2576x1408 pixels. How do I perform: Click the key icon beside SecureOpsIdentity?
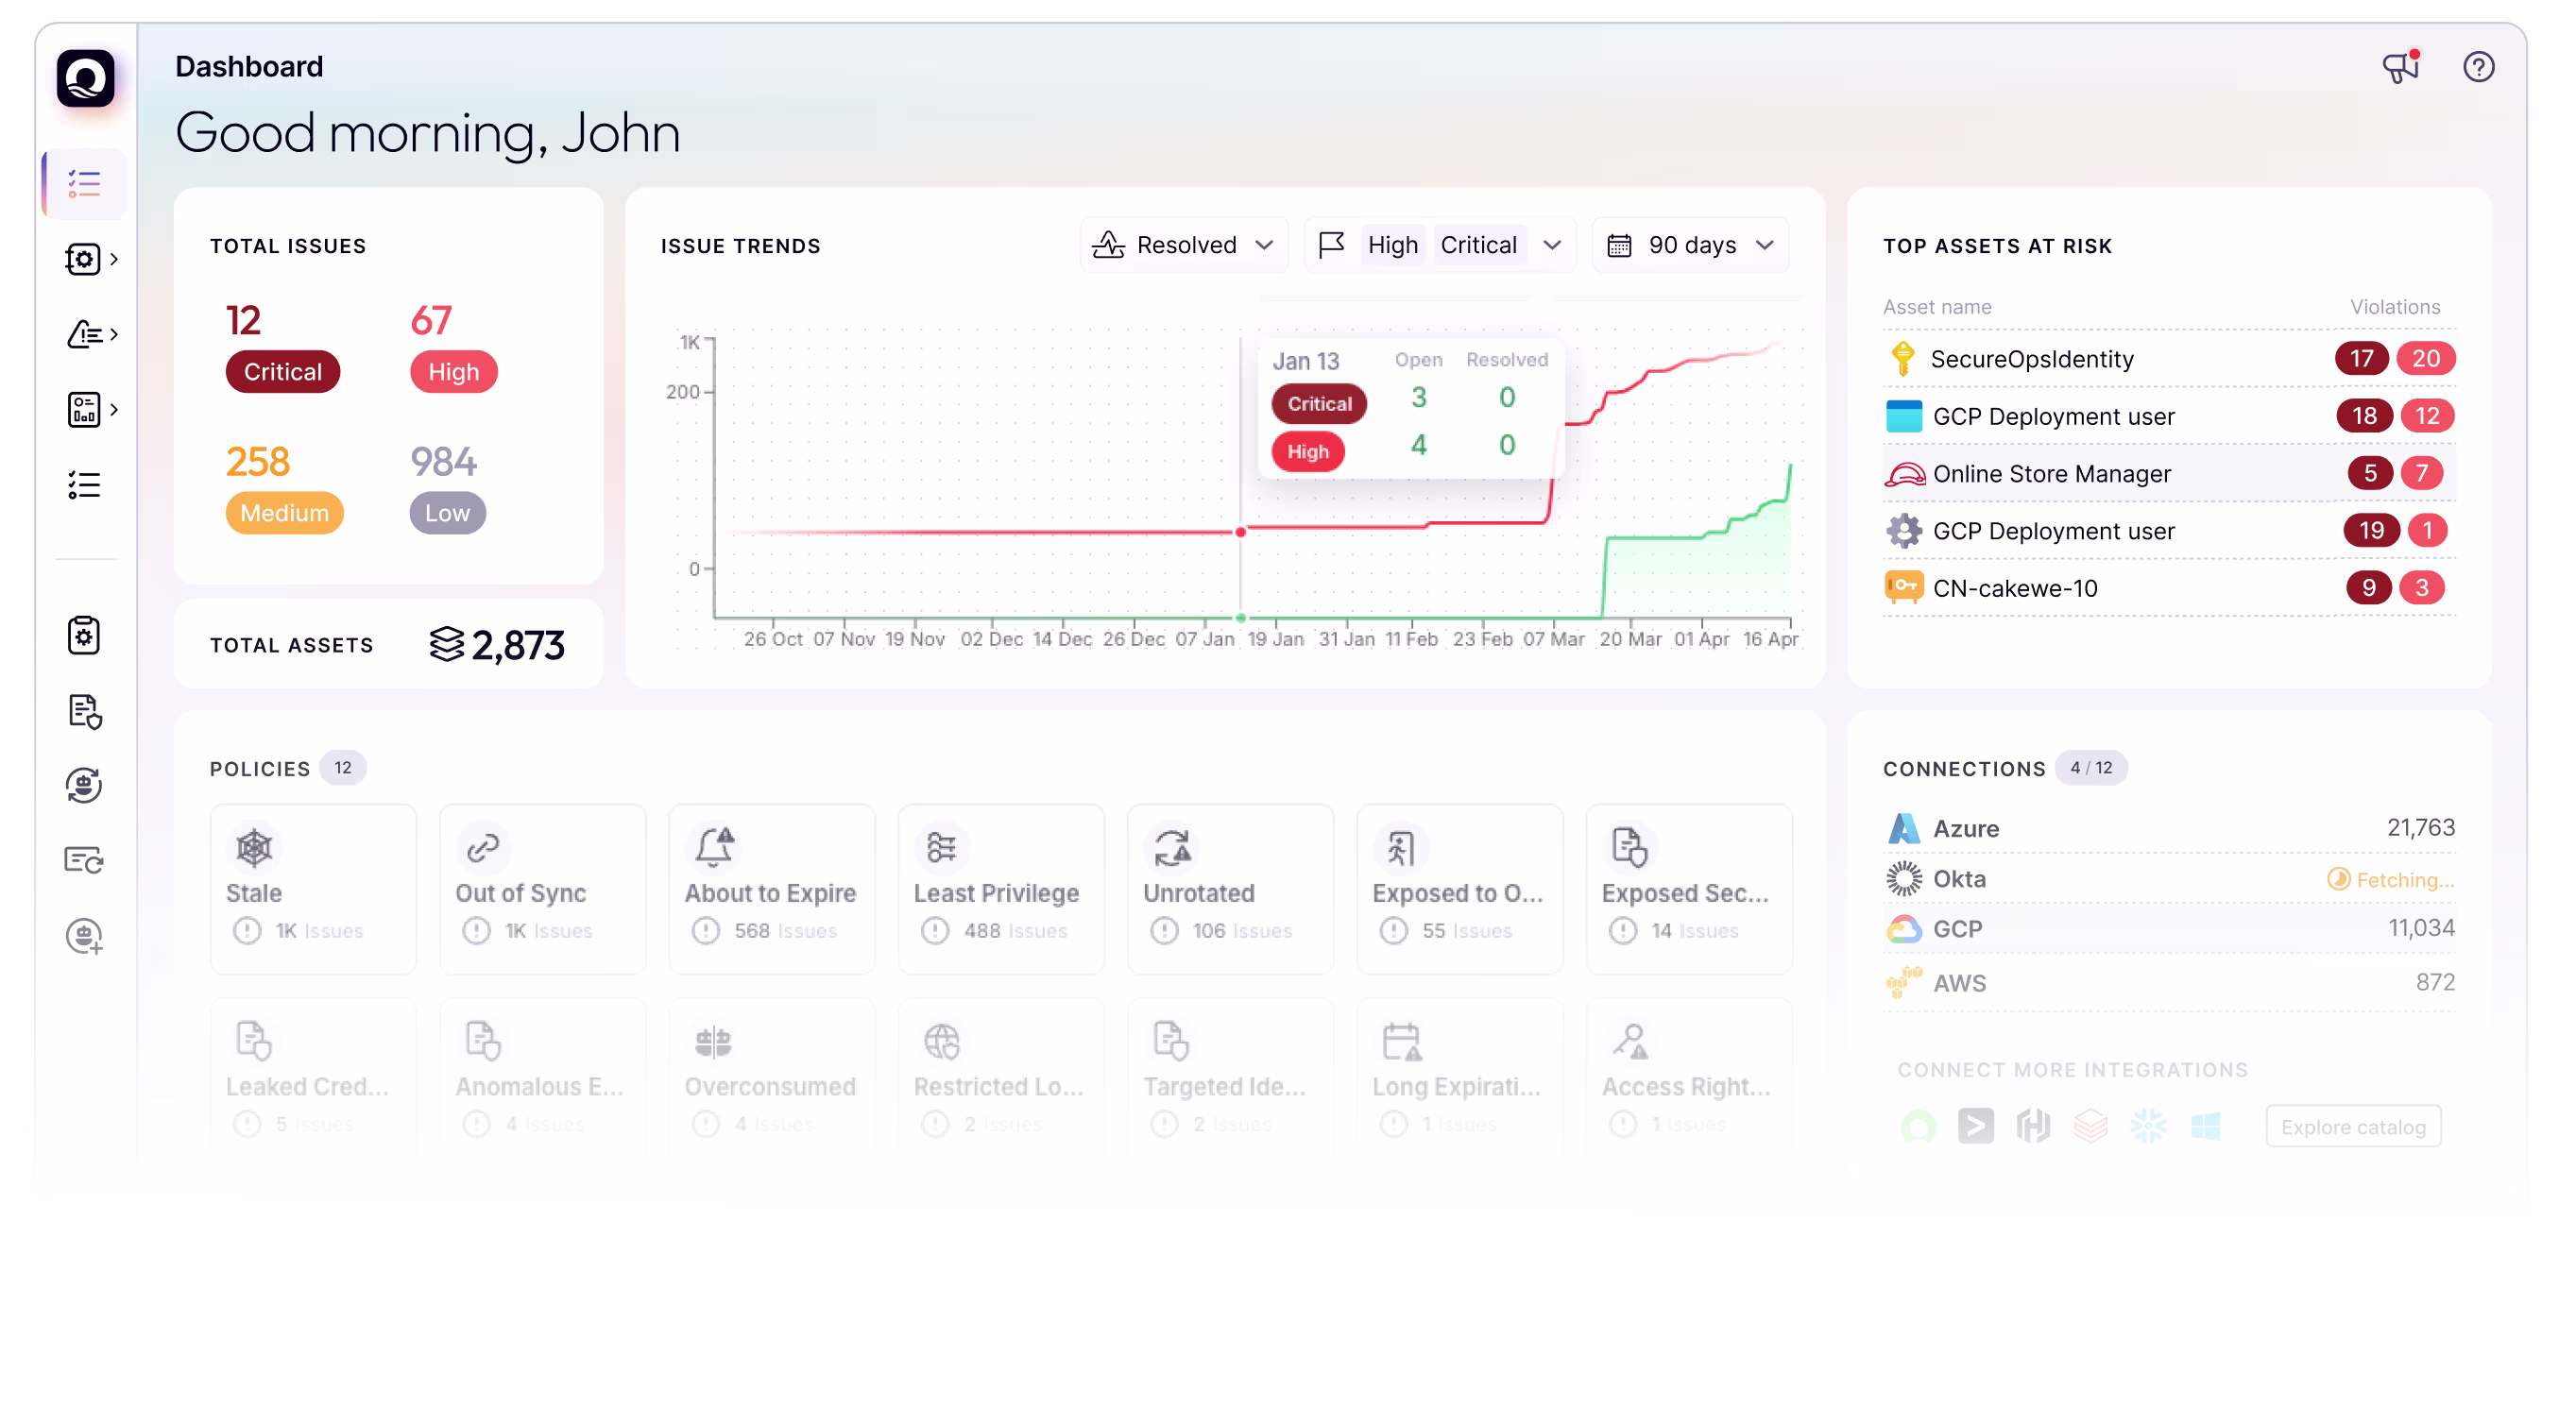[x=1902, y=358]
